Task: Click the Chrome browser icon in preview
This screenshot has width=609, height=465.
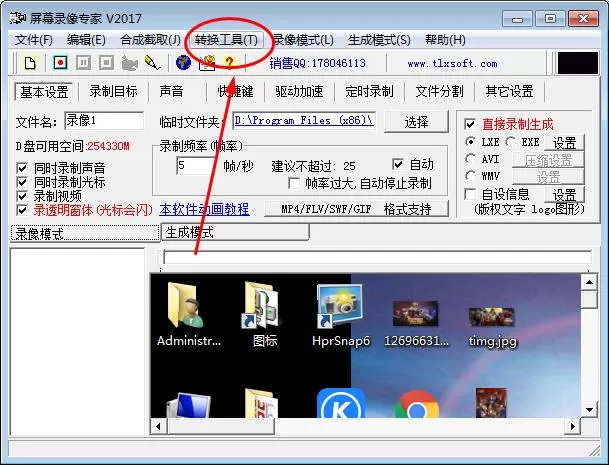Action: (x=417, y=405)
